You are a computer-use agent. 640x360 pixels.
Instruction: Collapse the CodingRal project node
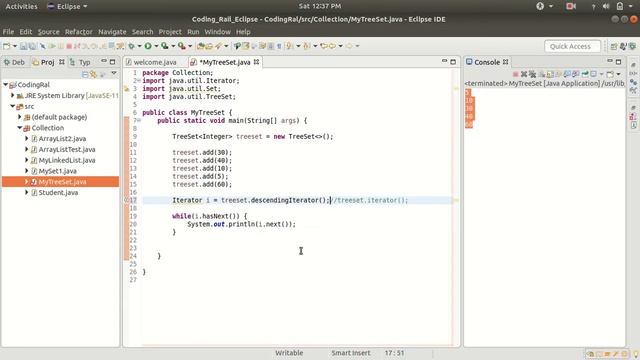click(x=5, y=84)
